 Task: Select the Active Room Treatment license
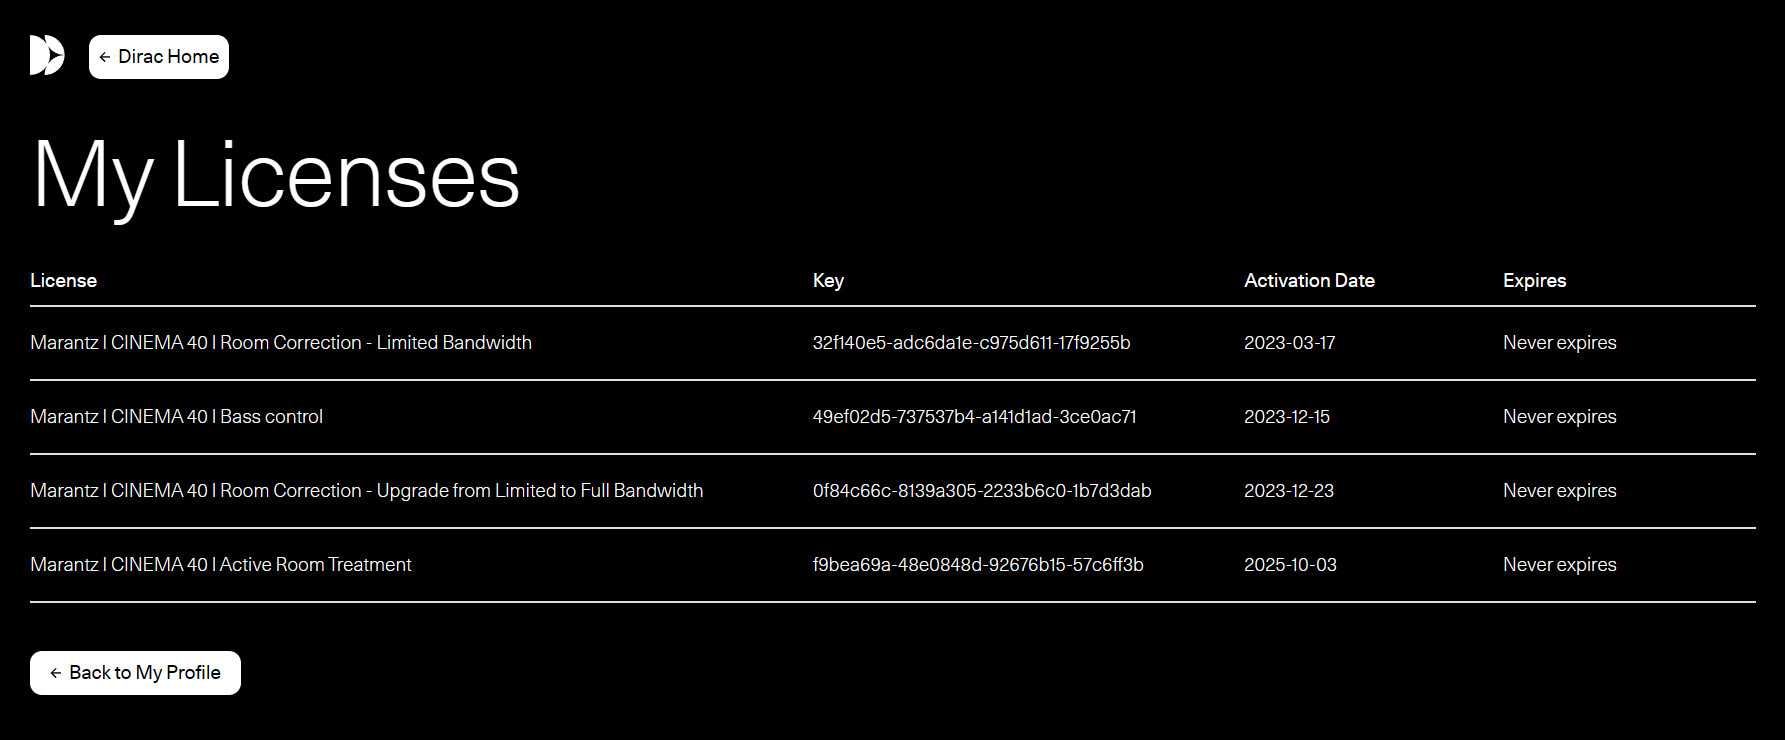[221, 565]
